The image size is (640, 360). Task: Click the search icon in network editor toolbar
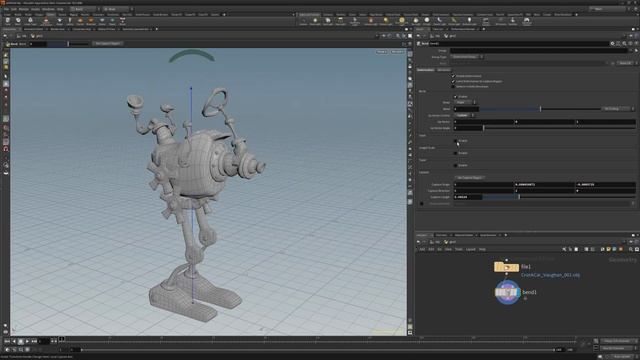pyautogui.click(x=631, y=249)
